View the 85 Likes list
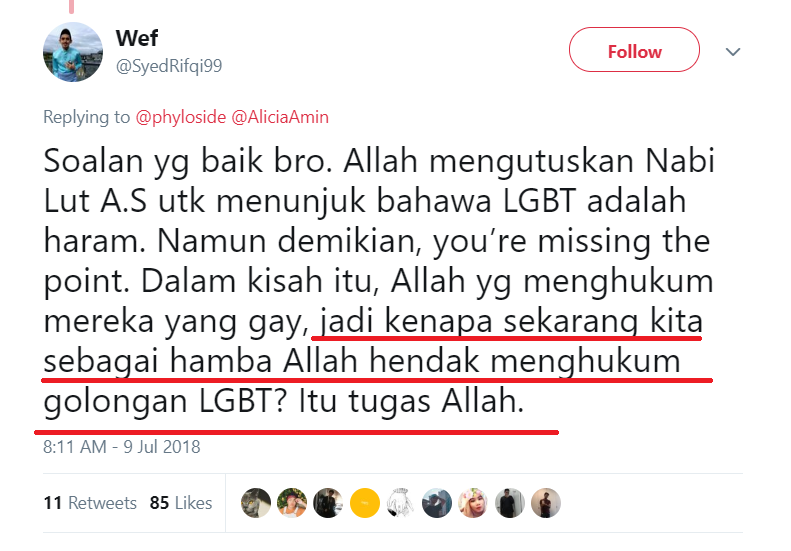 click(x=181, y=503)
